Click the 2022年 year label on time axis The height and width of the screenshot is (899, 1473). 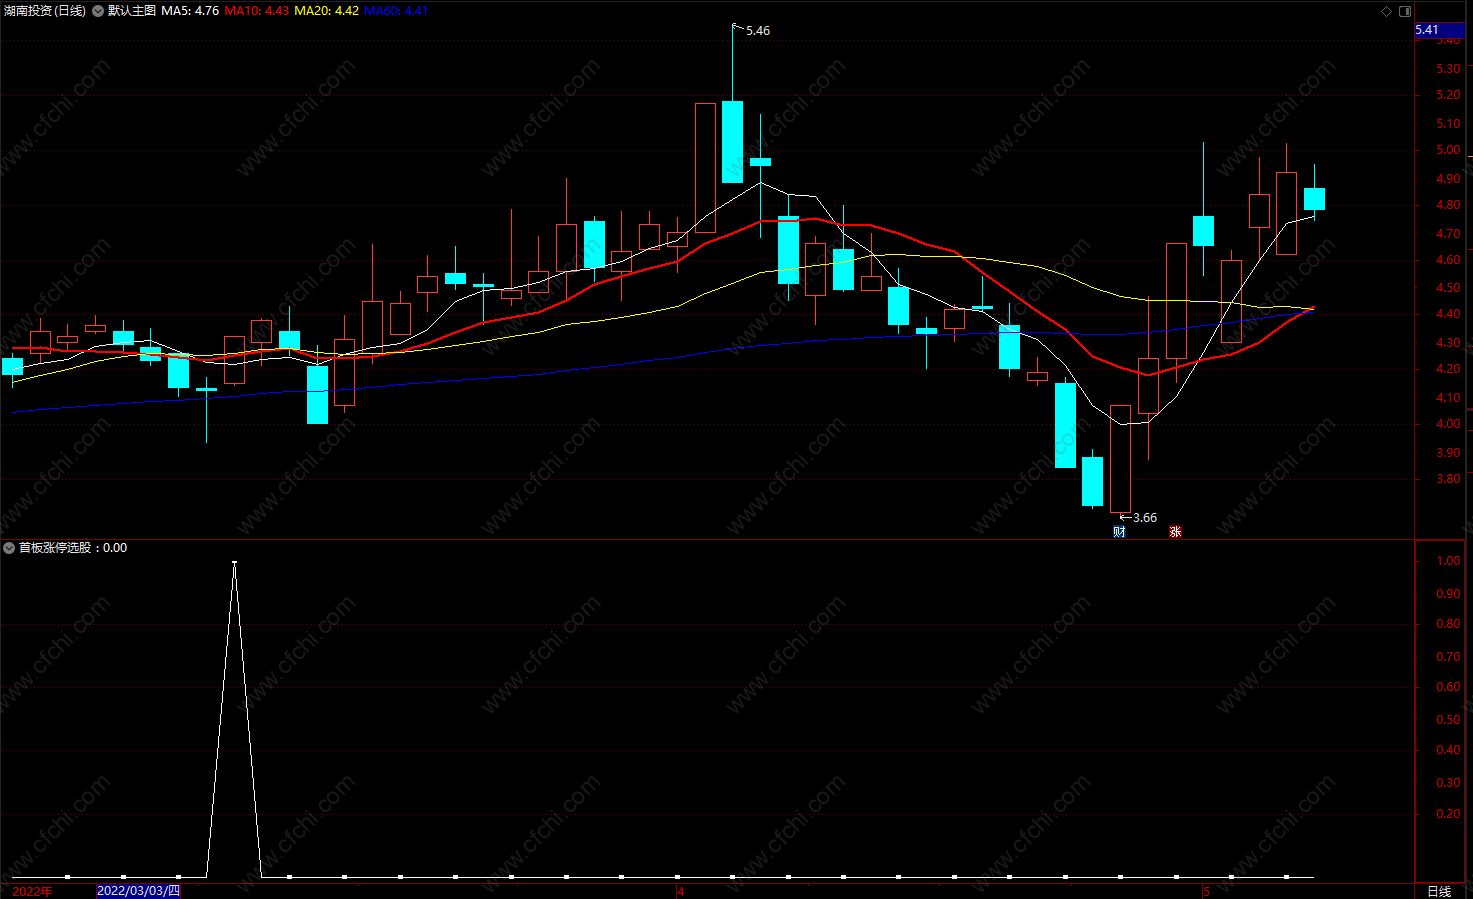point(32,891)
